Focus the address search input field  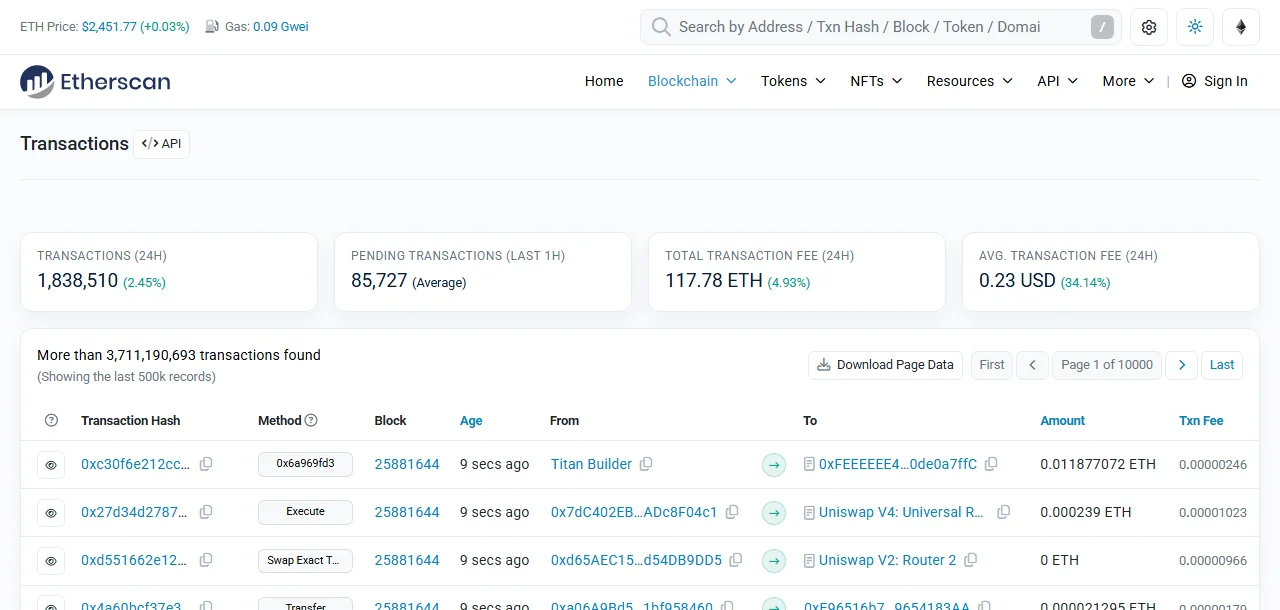(880, 27)
